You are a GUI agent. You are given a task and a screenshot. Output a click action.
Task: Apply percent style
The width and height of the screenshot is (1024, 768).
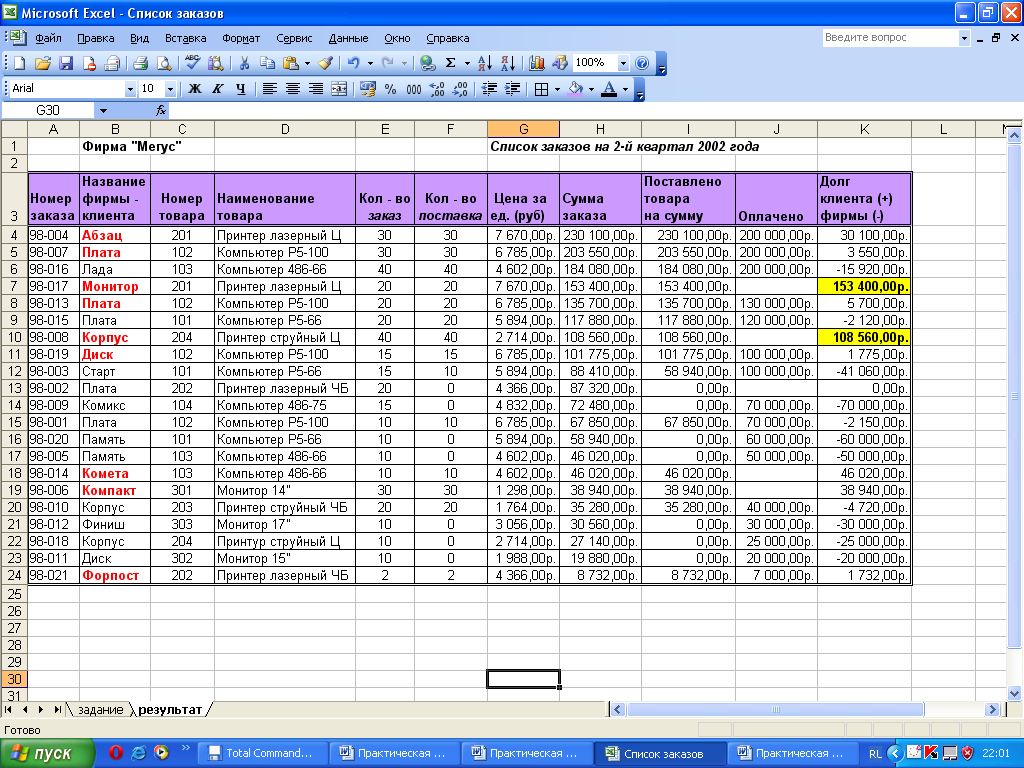391,89
